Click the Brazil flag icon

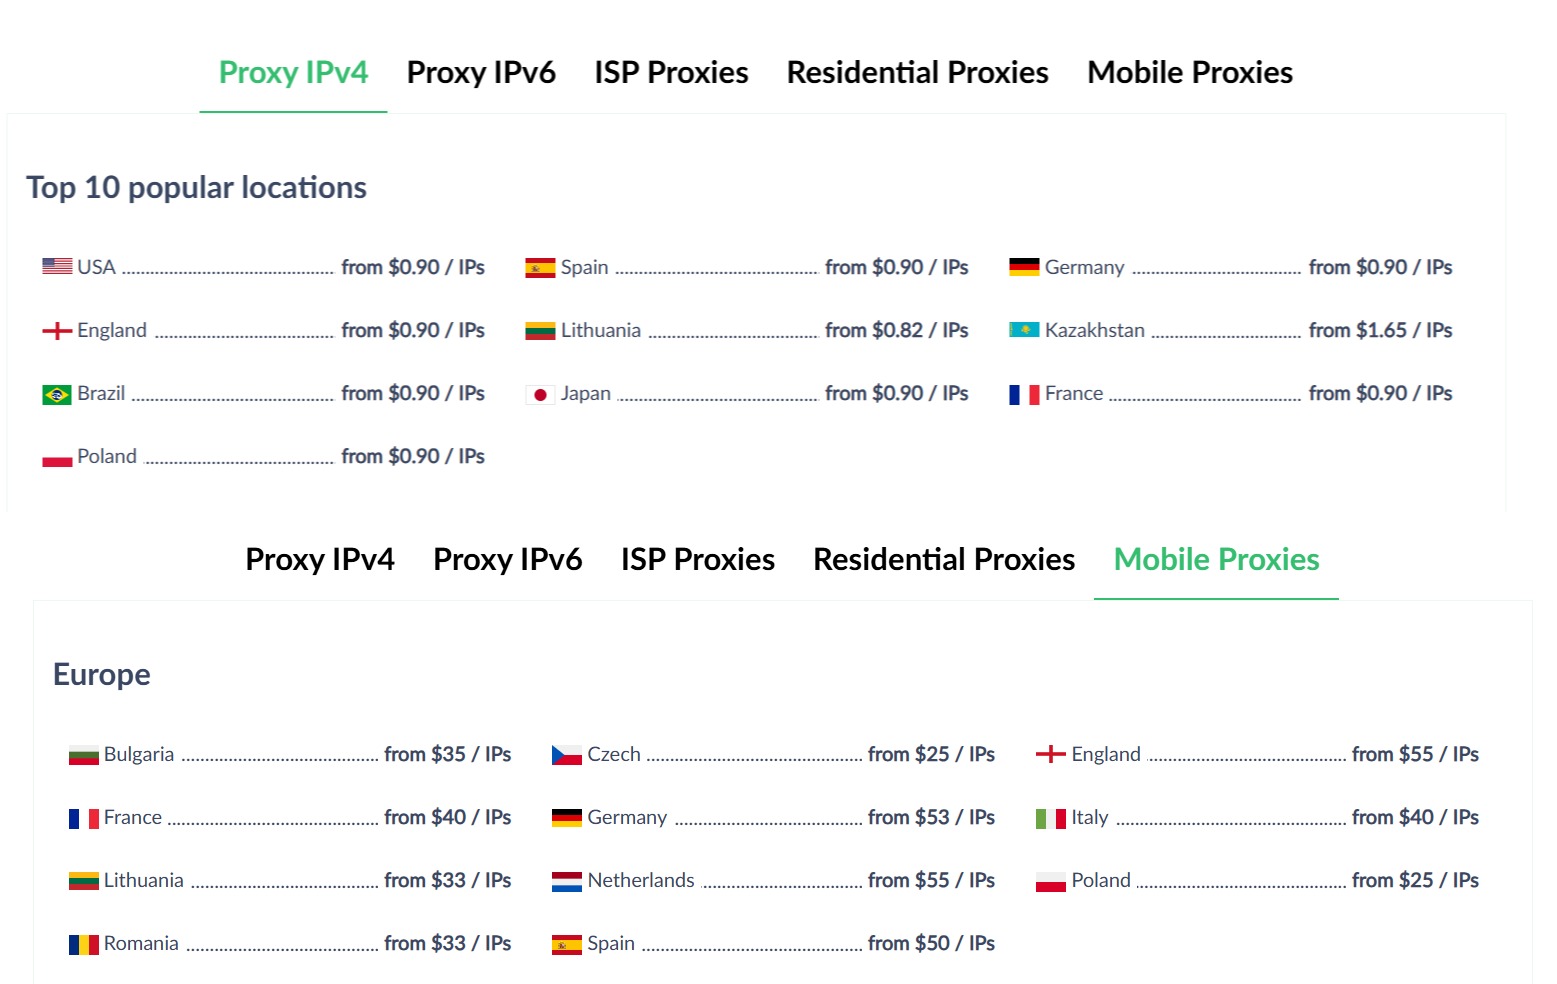pyautogui.click(x=57, y=394)
